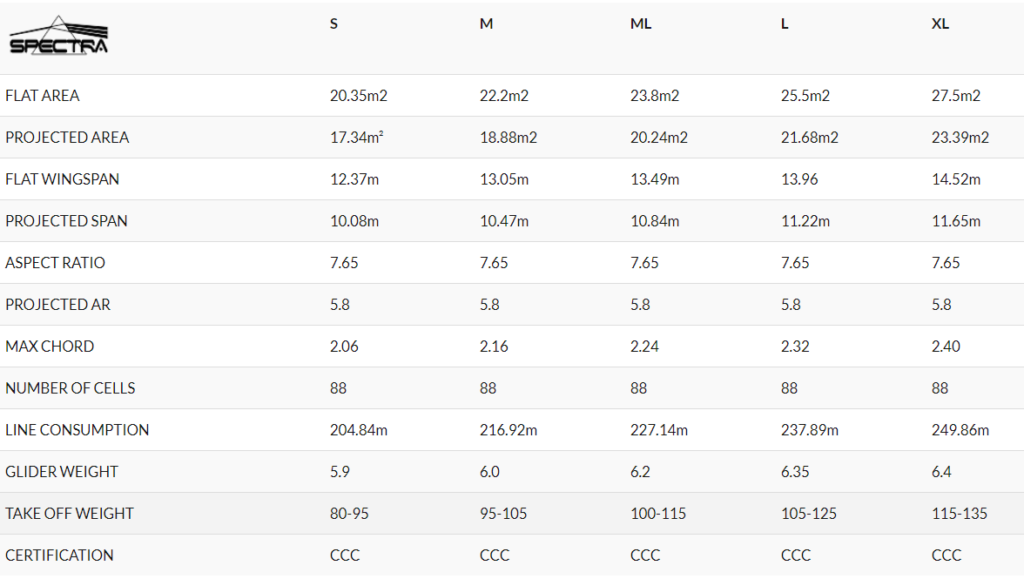This screenshot has width=1024, height=579.
Task: Select the XL size column header
Action: click(940, 24)
